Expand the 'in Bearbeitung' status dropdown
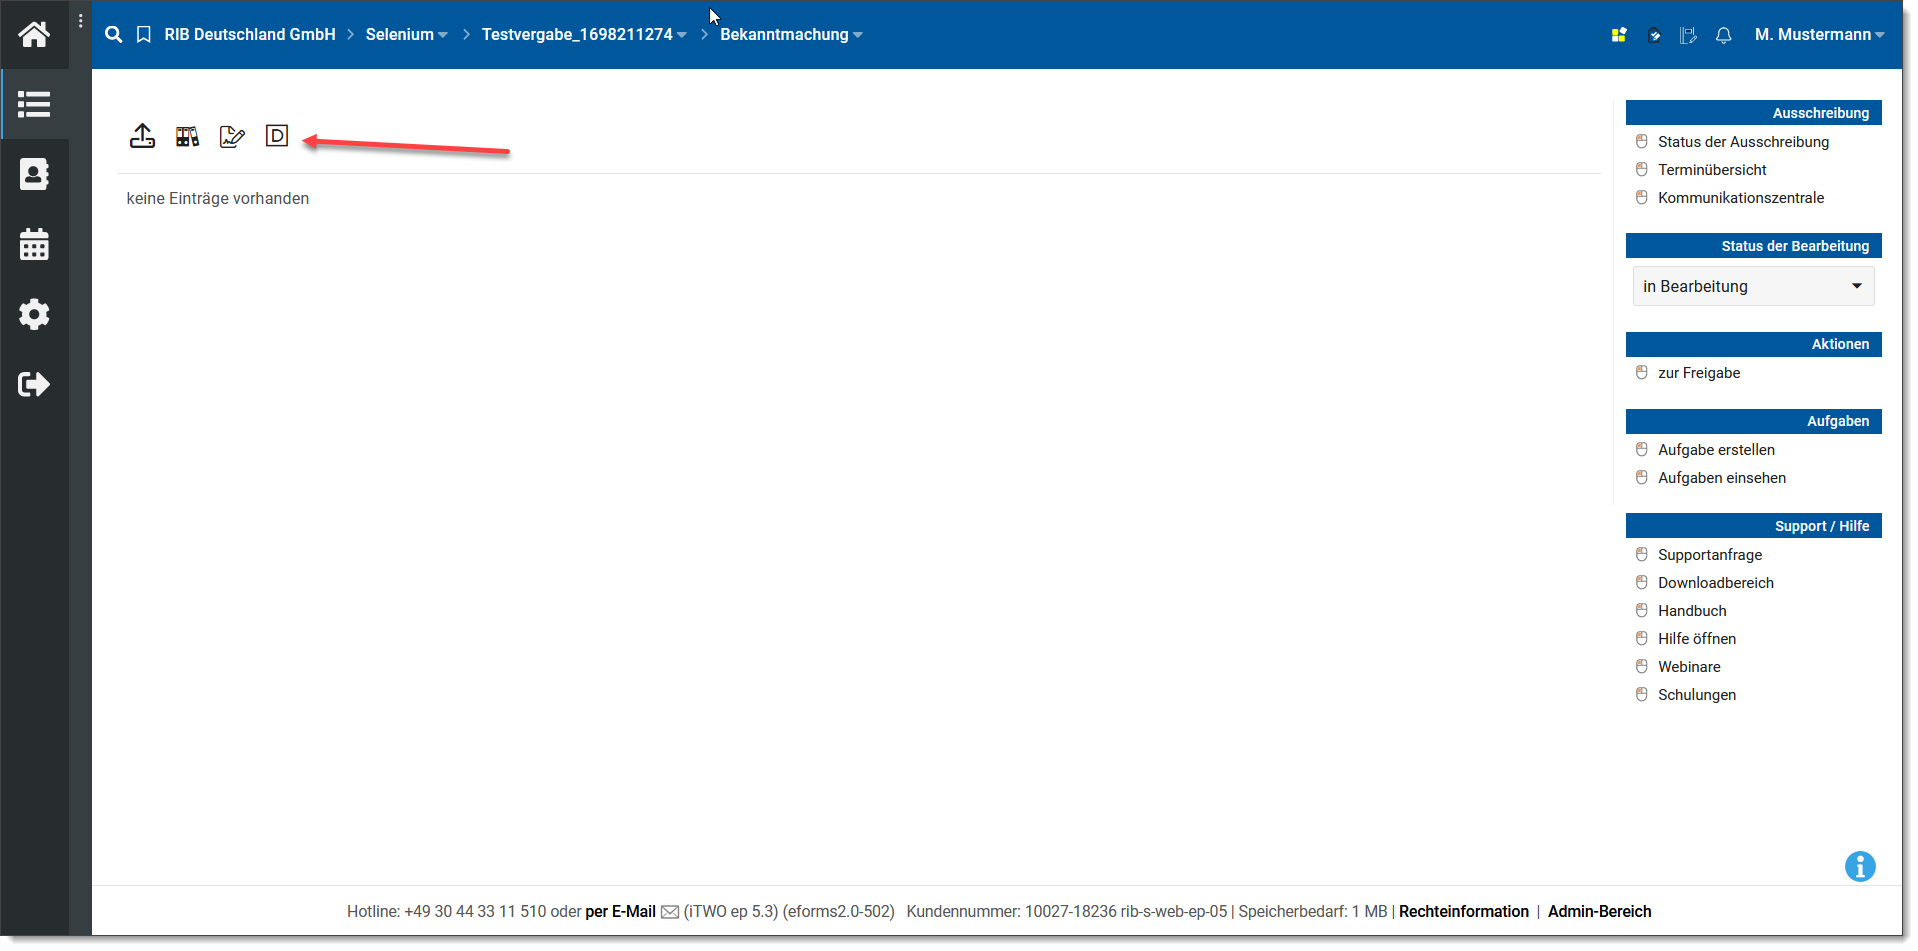This screenshot has width=1918, height=951. (x=1752, y=286)
